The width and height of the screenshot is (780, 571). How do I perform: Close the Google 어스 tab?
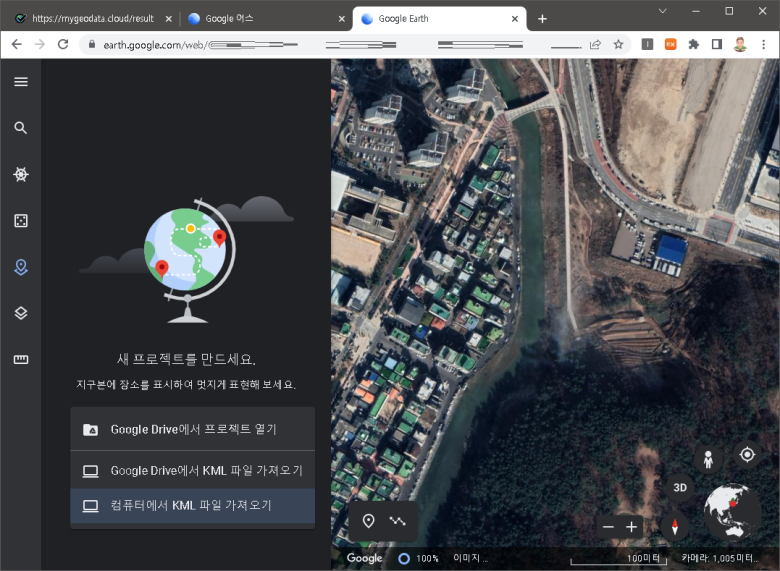click(342, 19)
